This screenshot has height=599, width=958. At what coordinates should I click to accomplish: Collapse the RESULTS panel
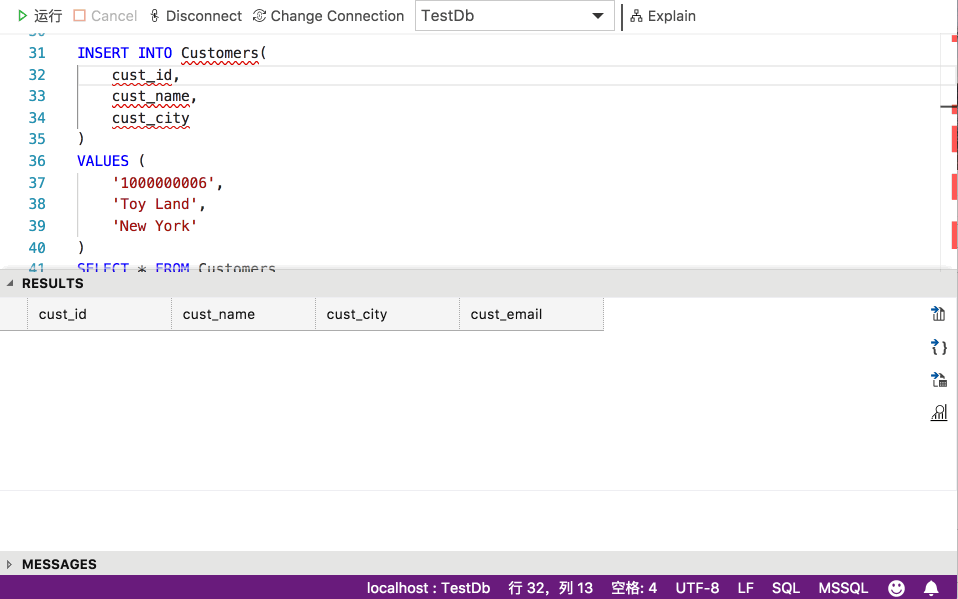click(x=10, y=283)
